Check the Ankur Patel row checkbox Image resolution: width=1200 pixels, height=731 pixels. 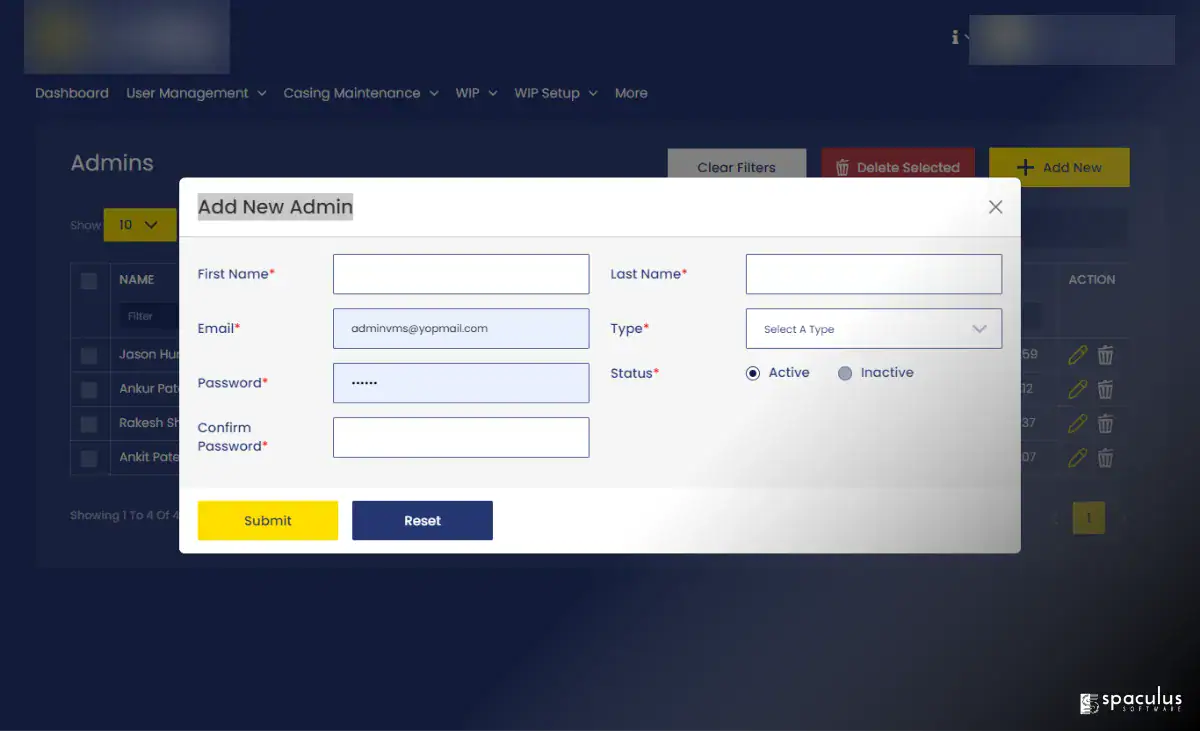click(89, 389)
